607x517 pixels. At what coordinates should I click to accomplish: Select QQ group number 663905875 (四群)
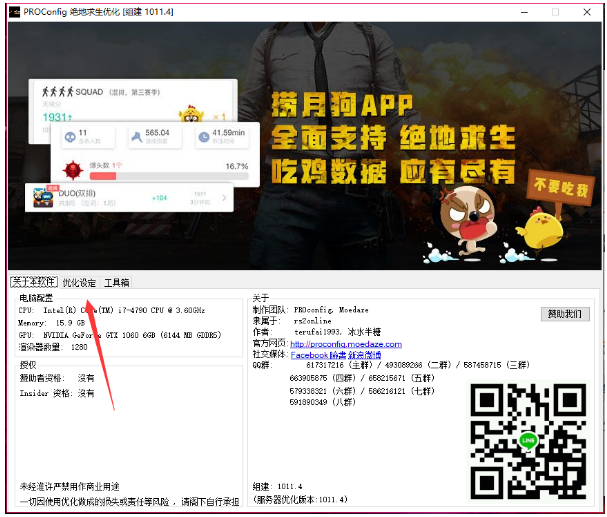(322, 378)
